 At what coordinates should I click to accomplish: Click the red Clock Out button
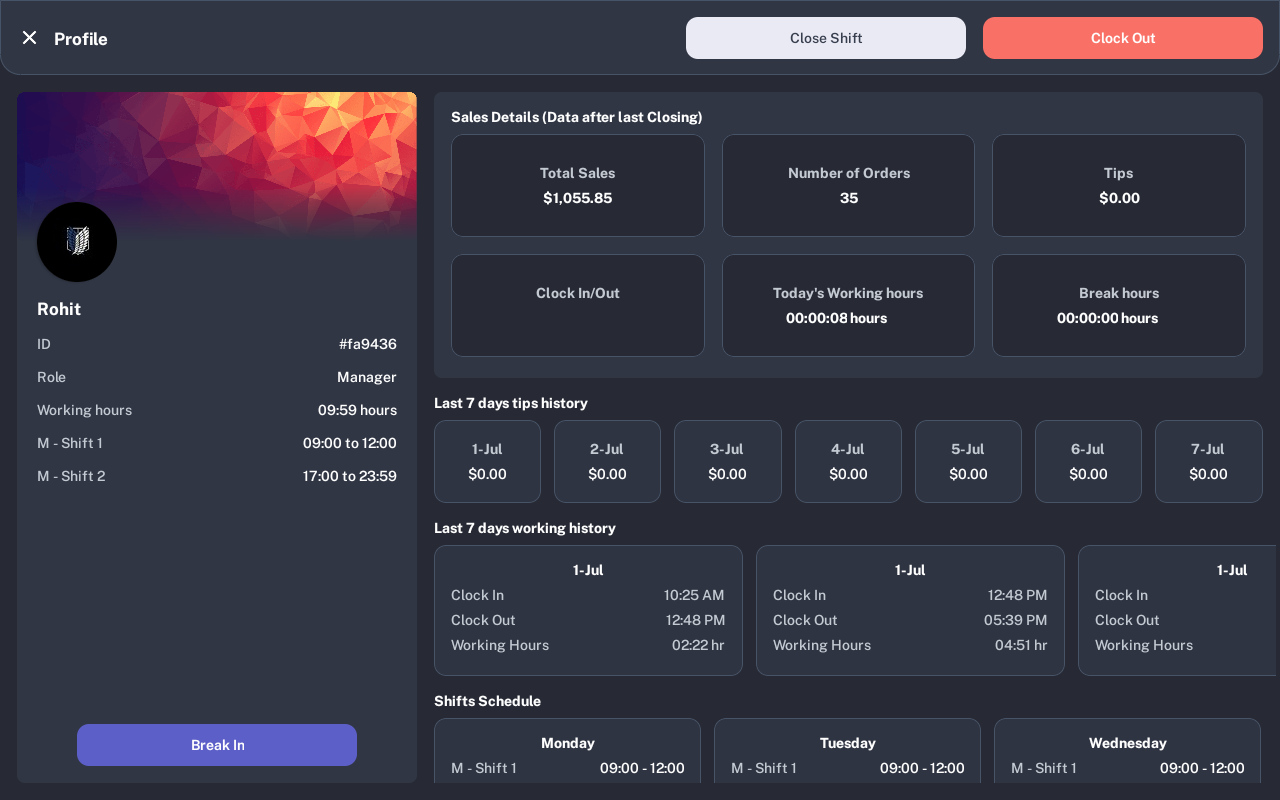tap(1123, 38)
